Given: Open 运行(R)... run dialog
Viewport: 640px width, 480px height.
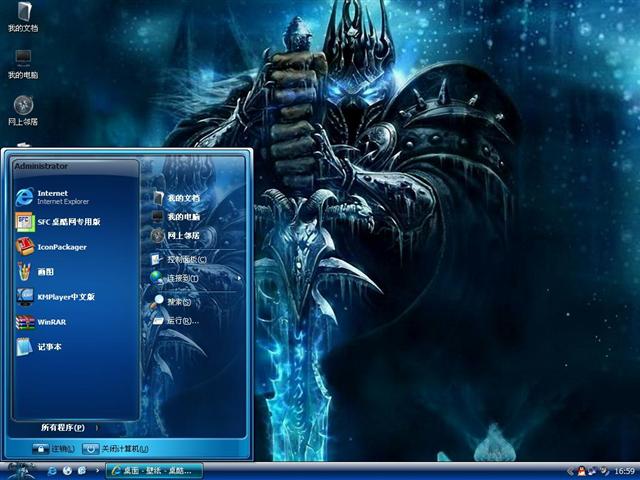Looking at the screenshot, I should (x=176, y=321).
